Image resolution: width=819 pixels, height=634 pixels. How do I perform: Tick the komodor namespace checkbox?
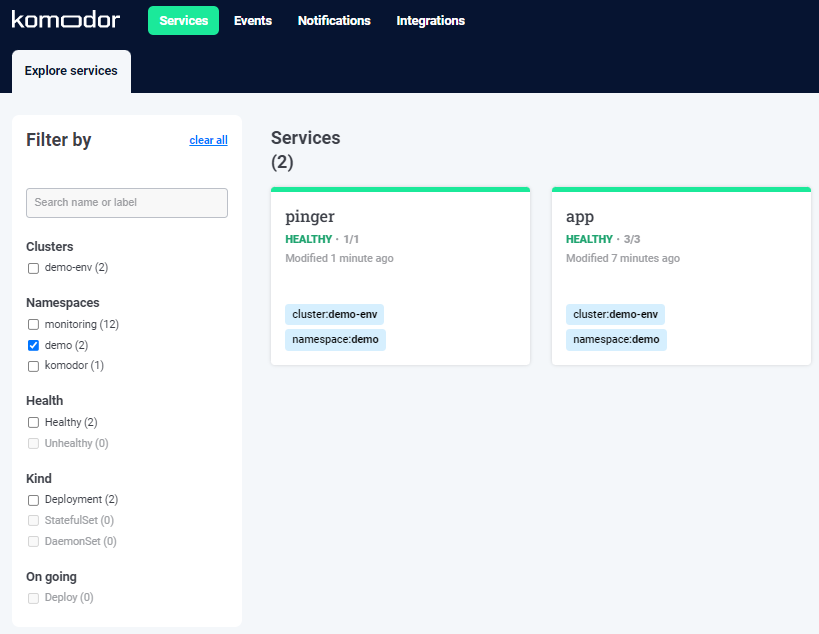[33, 366]
